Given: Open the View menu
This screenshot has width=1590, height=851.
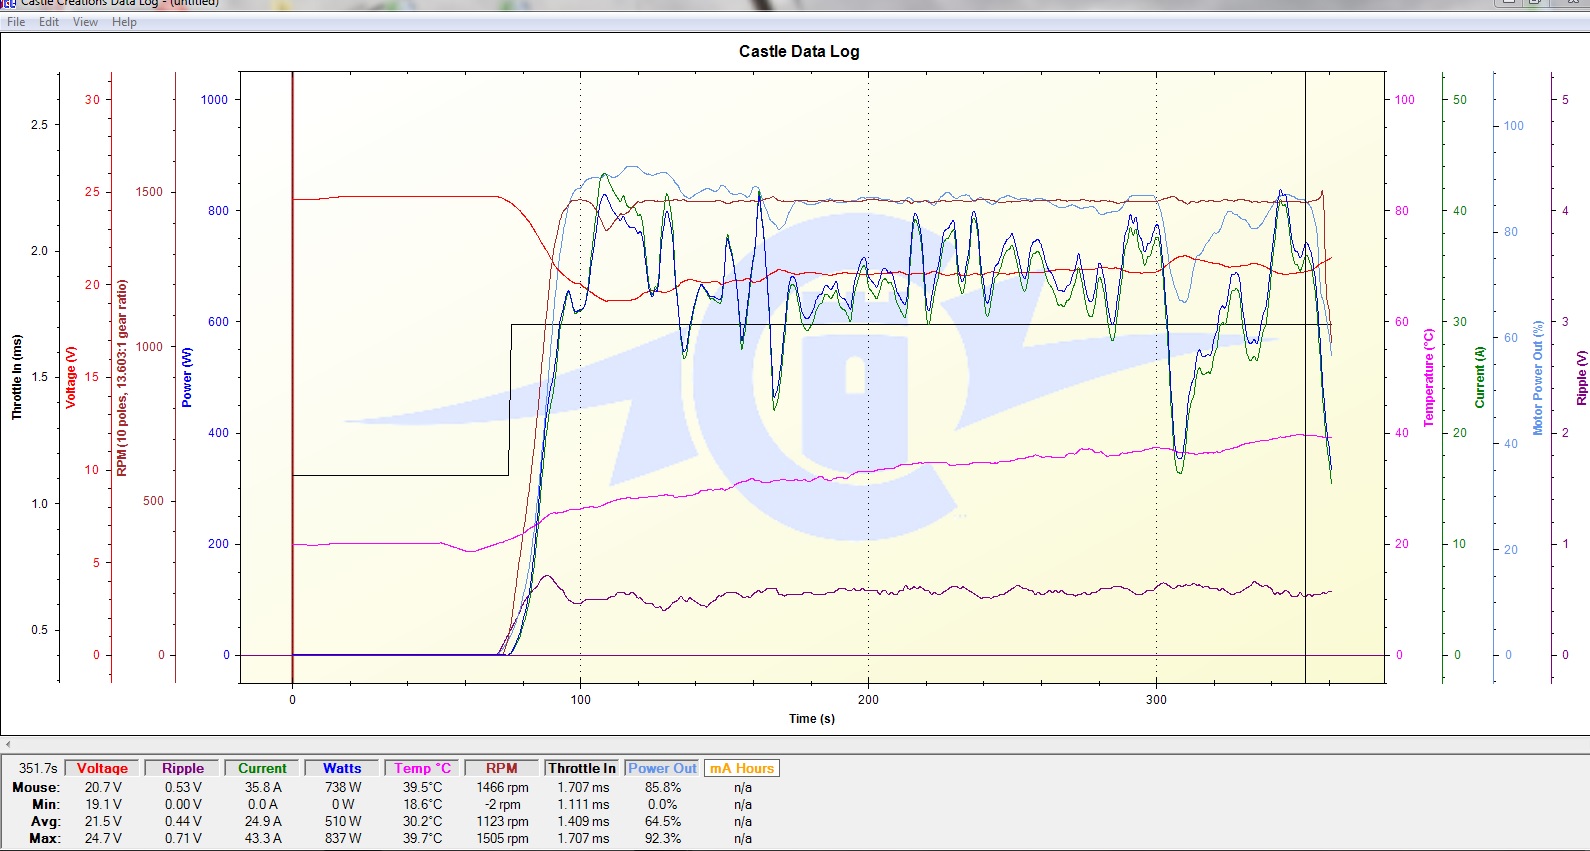Looking at the screenshot, I should coord(85,22).
